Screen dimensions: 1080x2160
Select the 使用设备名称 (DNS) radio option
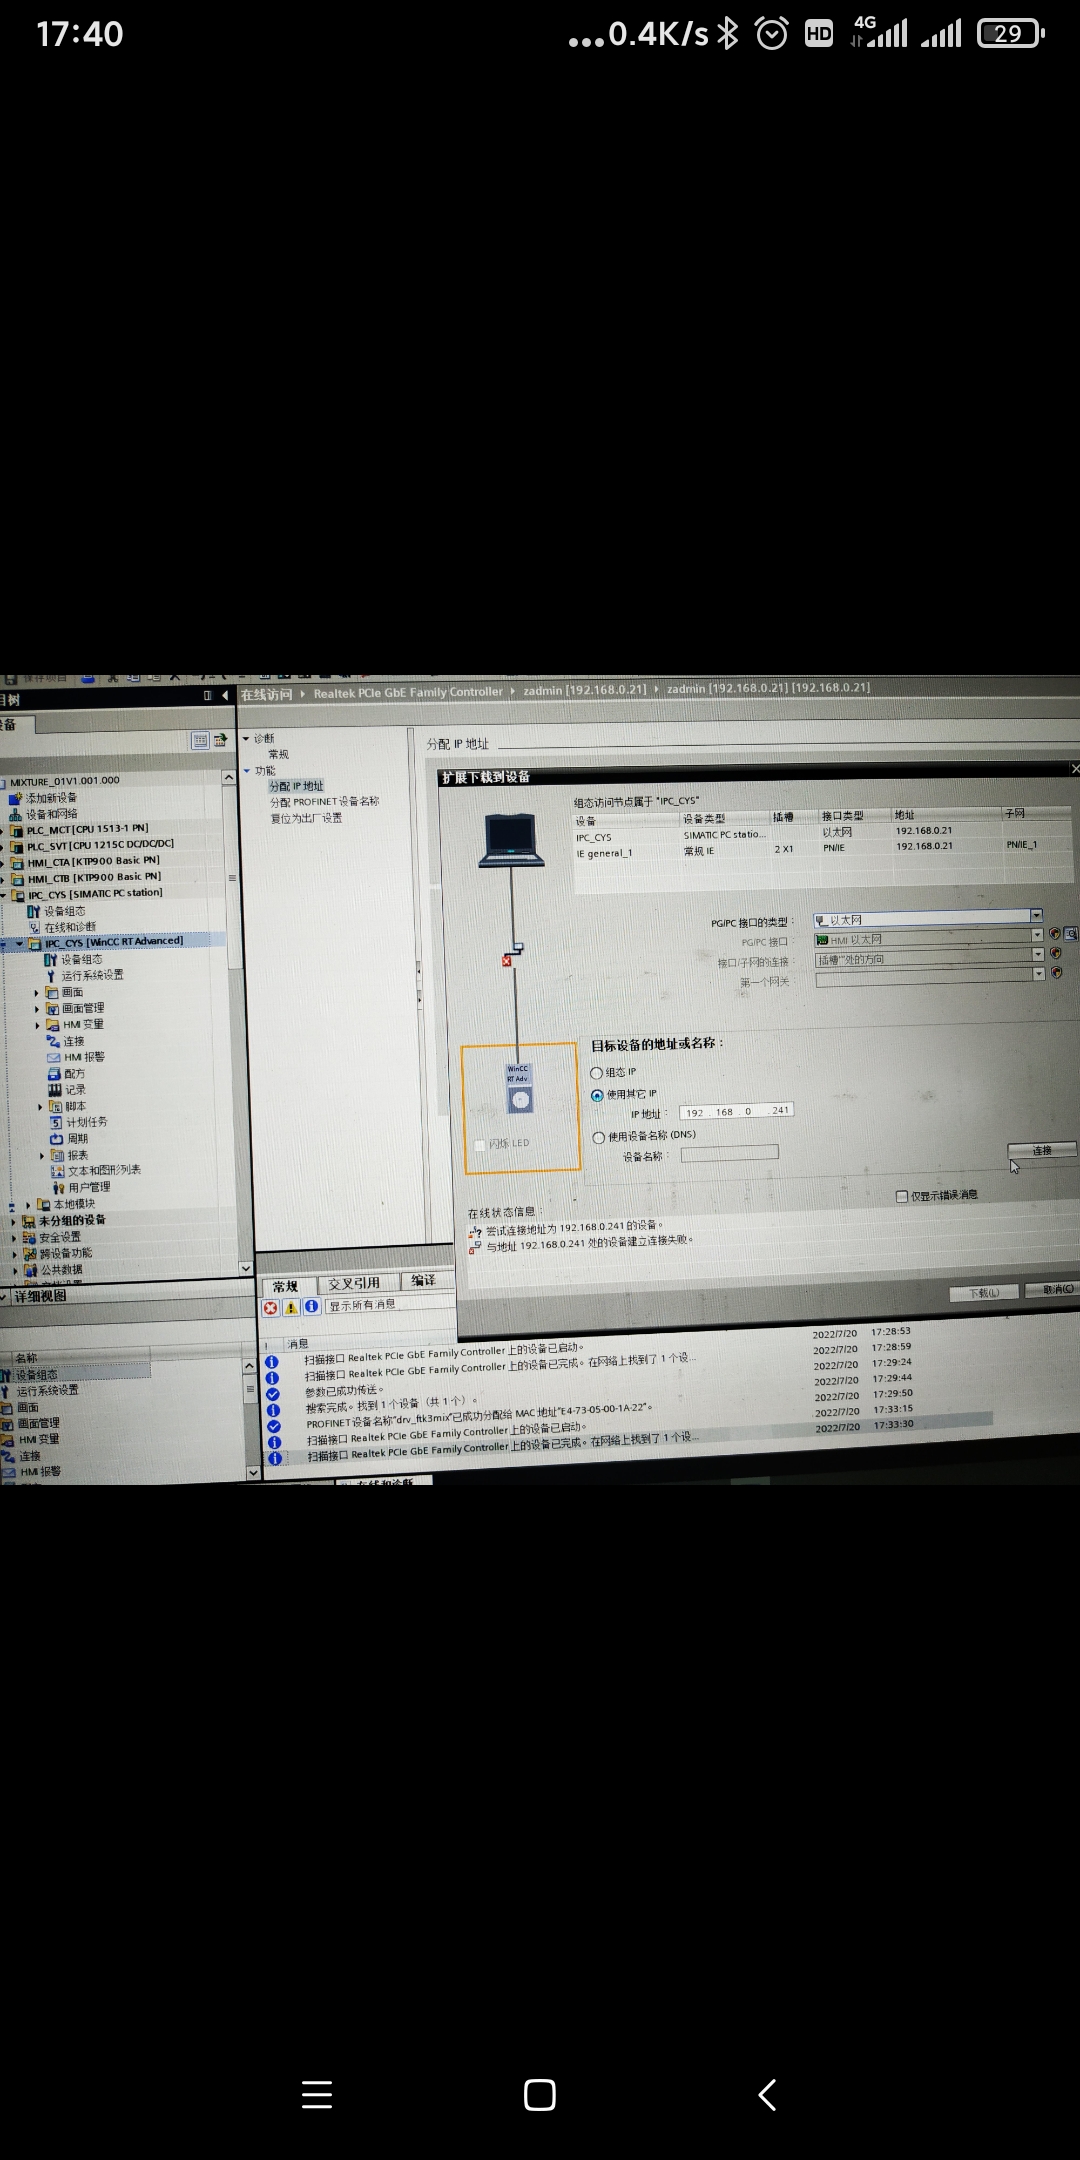(x=599, y=1137)
